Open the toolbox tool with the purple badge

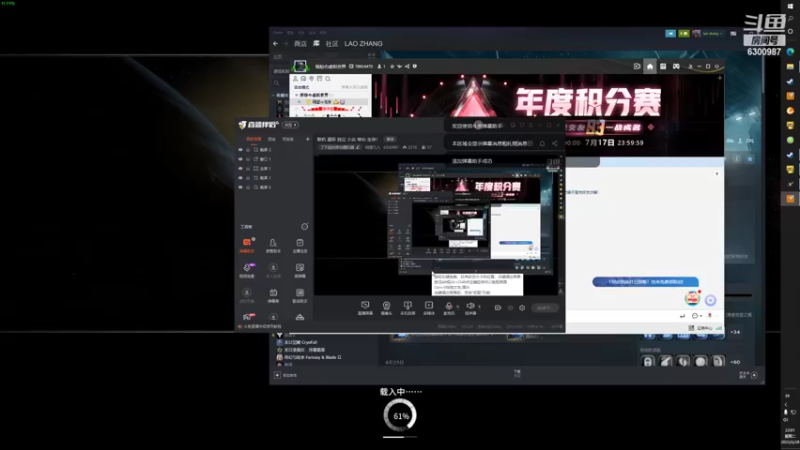pyautogui.click(x=247, y=270)
